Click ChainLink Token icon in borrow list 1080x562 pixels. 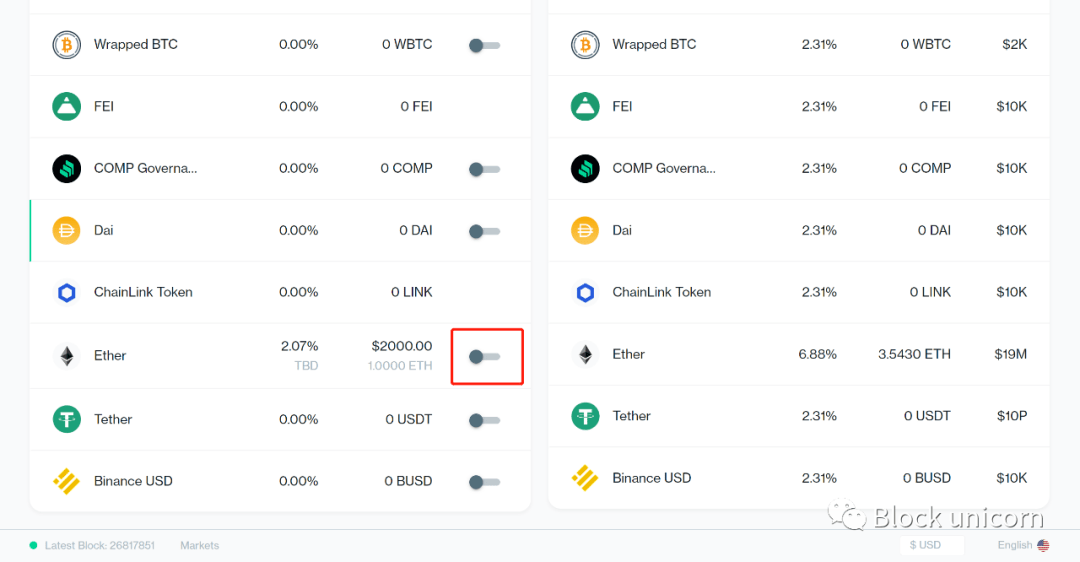(x=585, y=293)
